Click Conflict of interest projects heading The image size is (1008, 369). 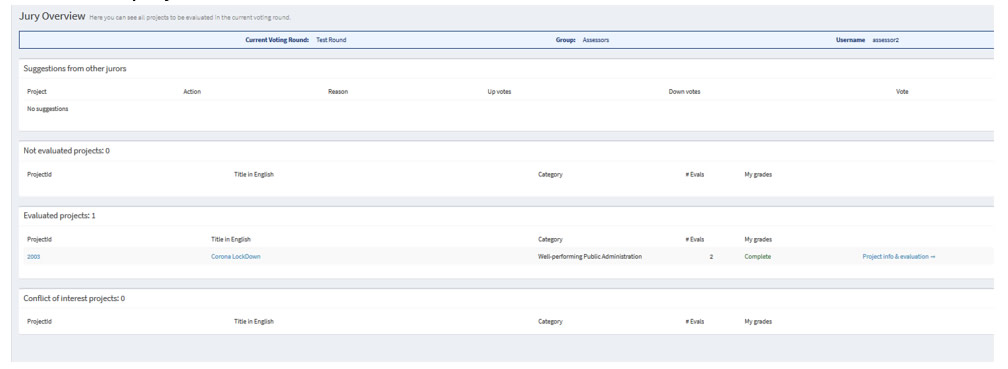pos(74,299)
